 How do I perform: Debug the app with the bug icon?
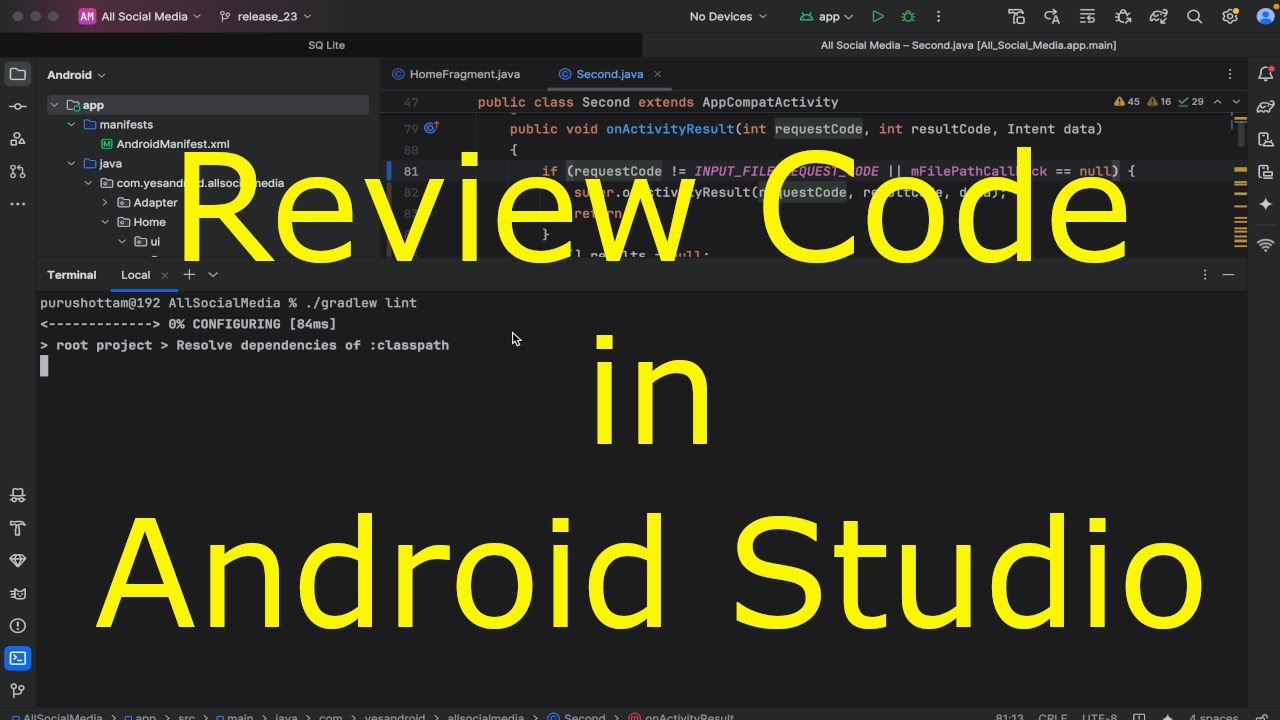pos(908,16)
